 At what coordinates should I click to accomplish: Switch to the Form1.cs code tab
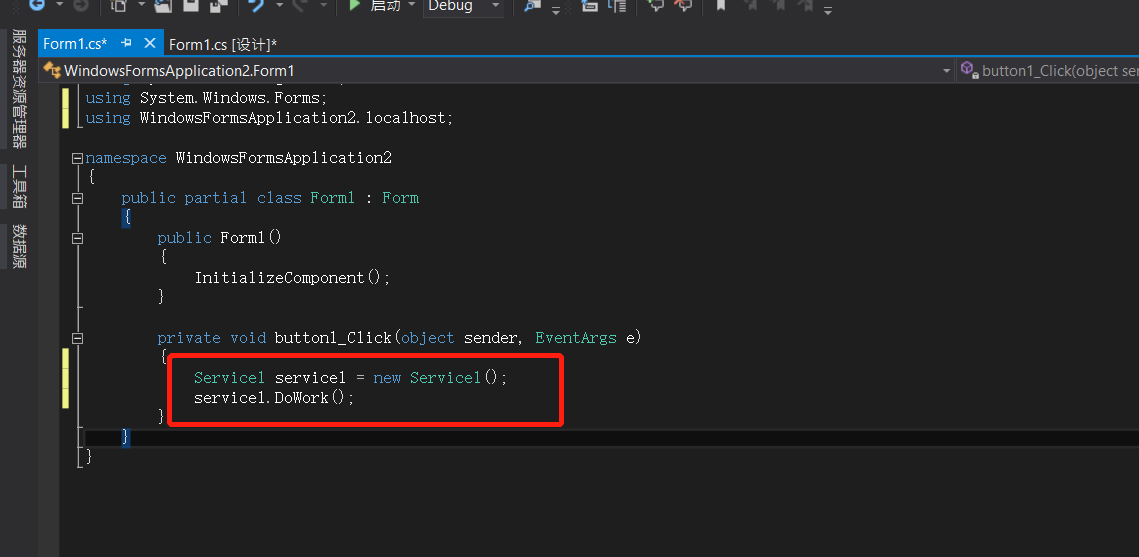pos(76,44)
